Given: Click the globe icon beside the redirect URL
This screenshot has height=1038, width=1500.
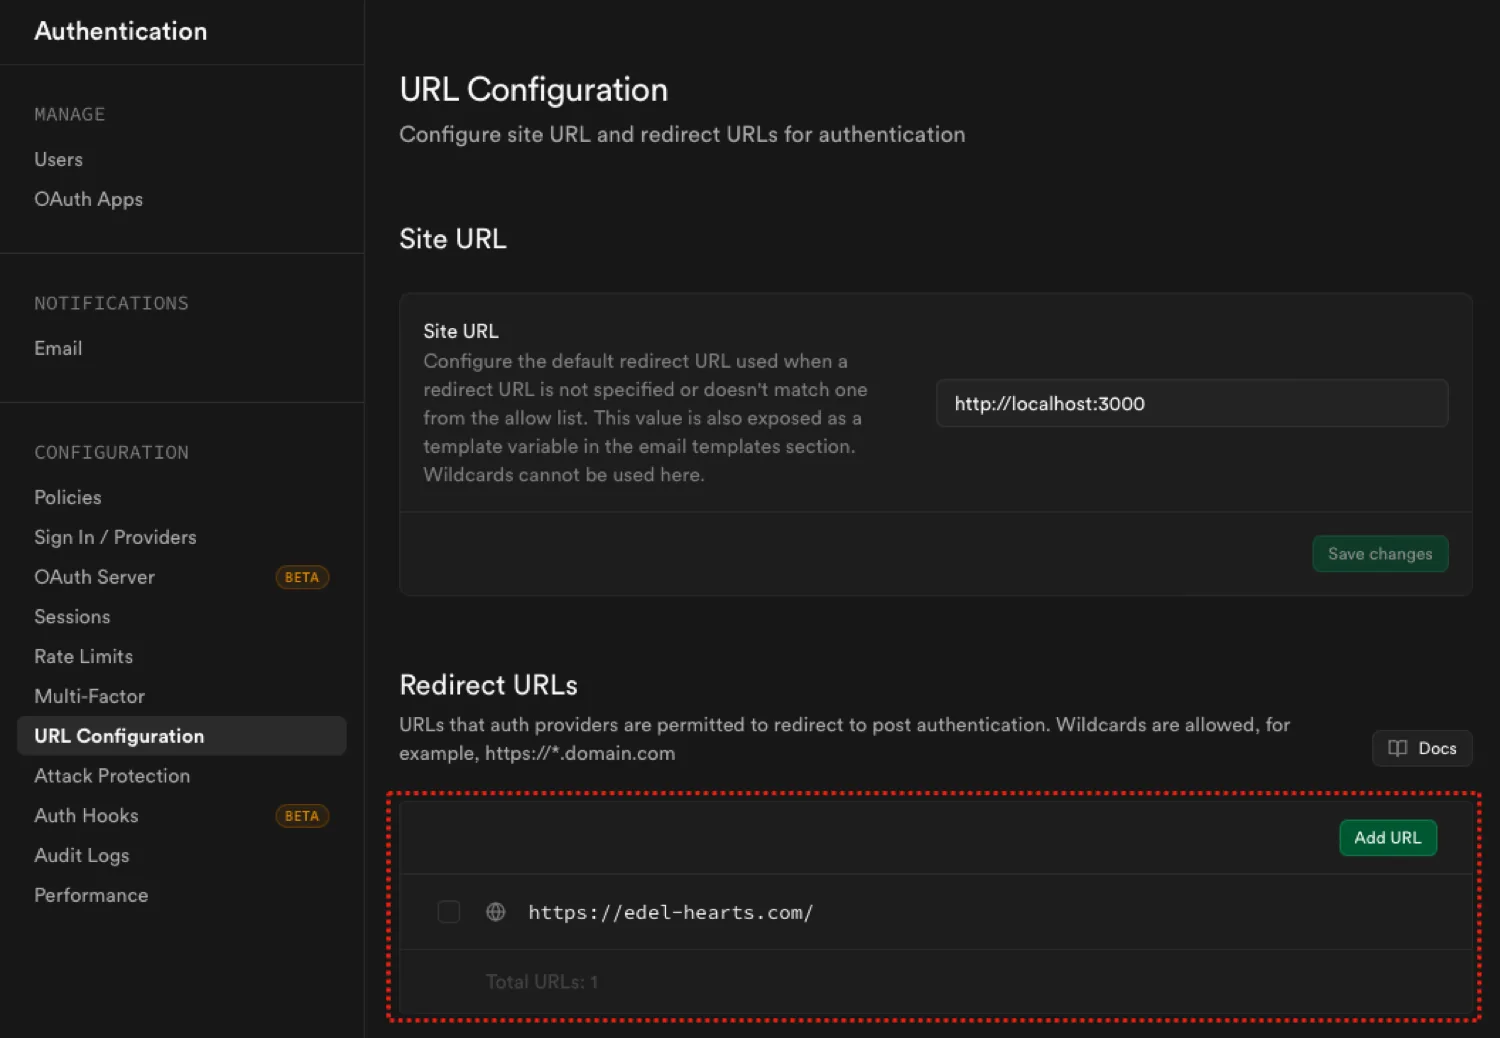Looking at the screenshot, I should [495, 911].
